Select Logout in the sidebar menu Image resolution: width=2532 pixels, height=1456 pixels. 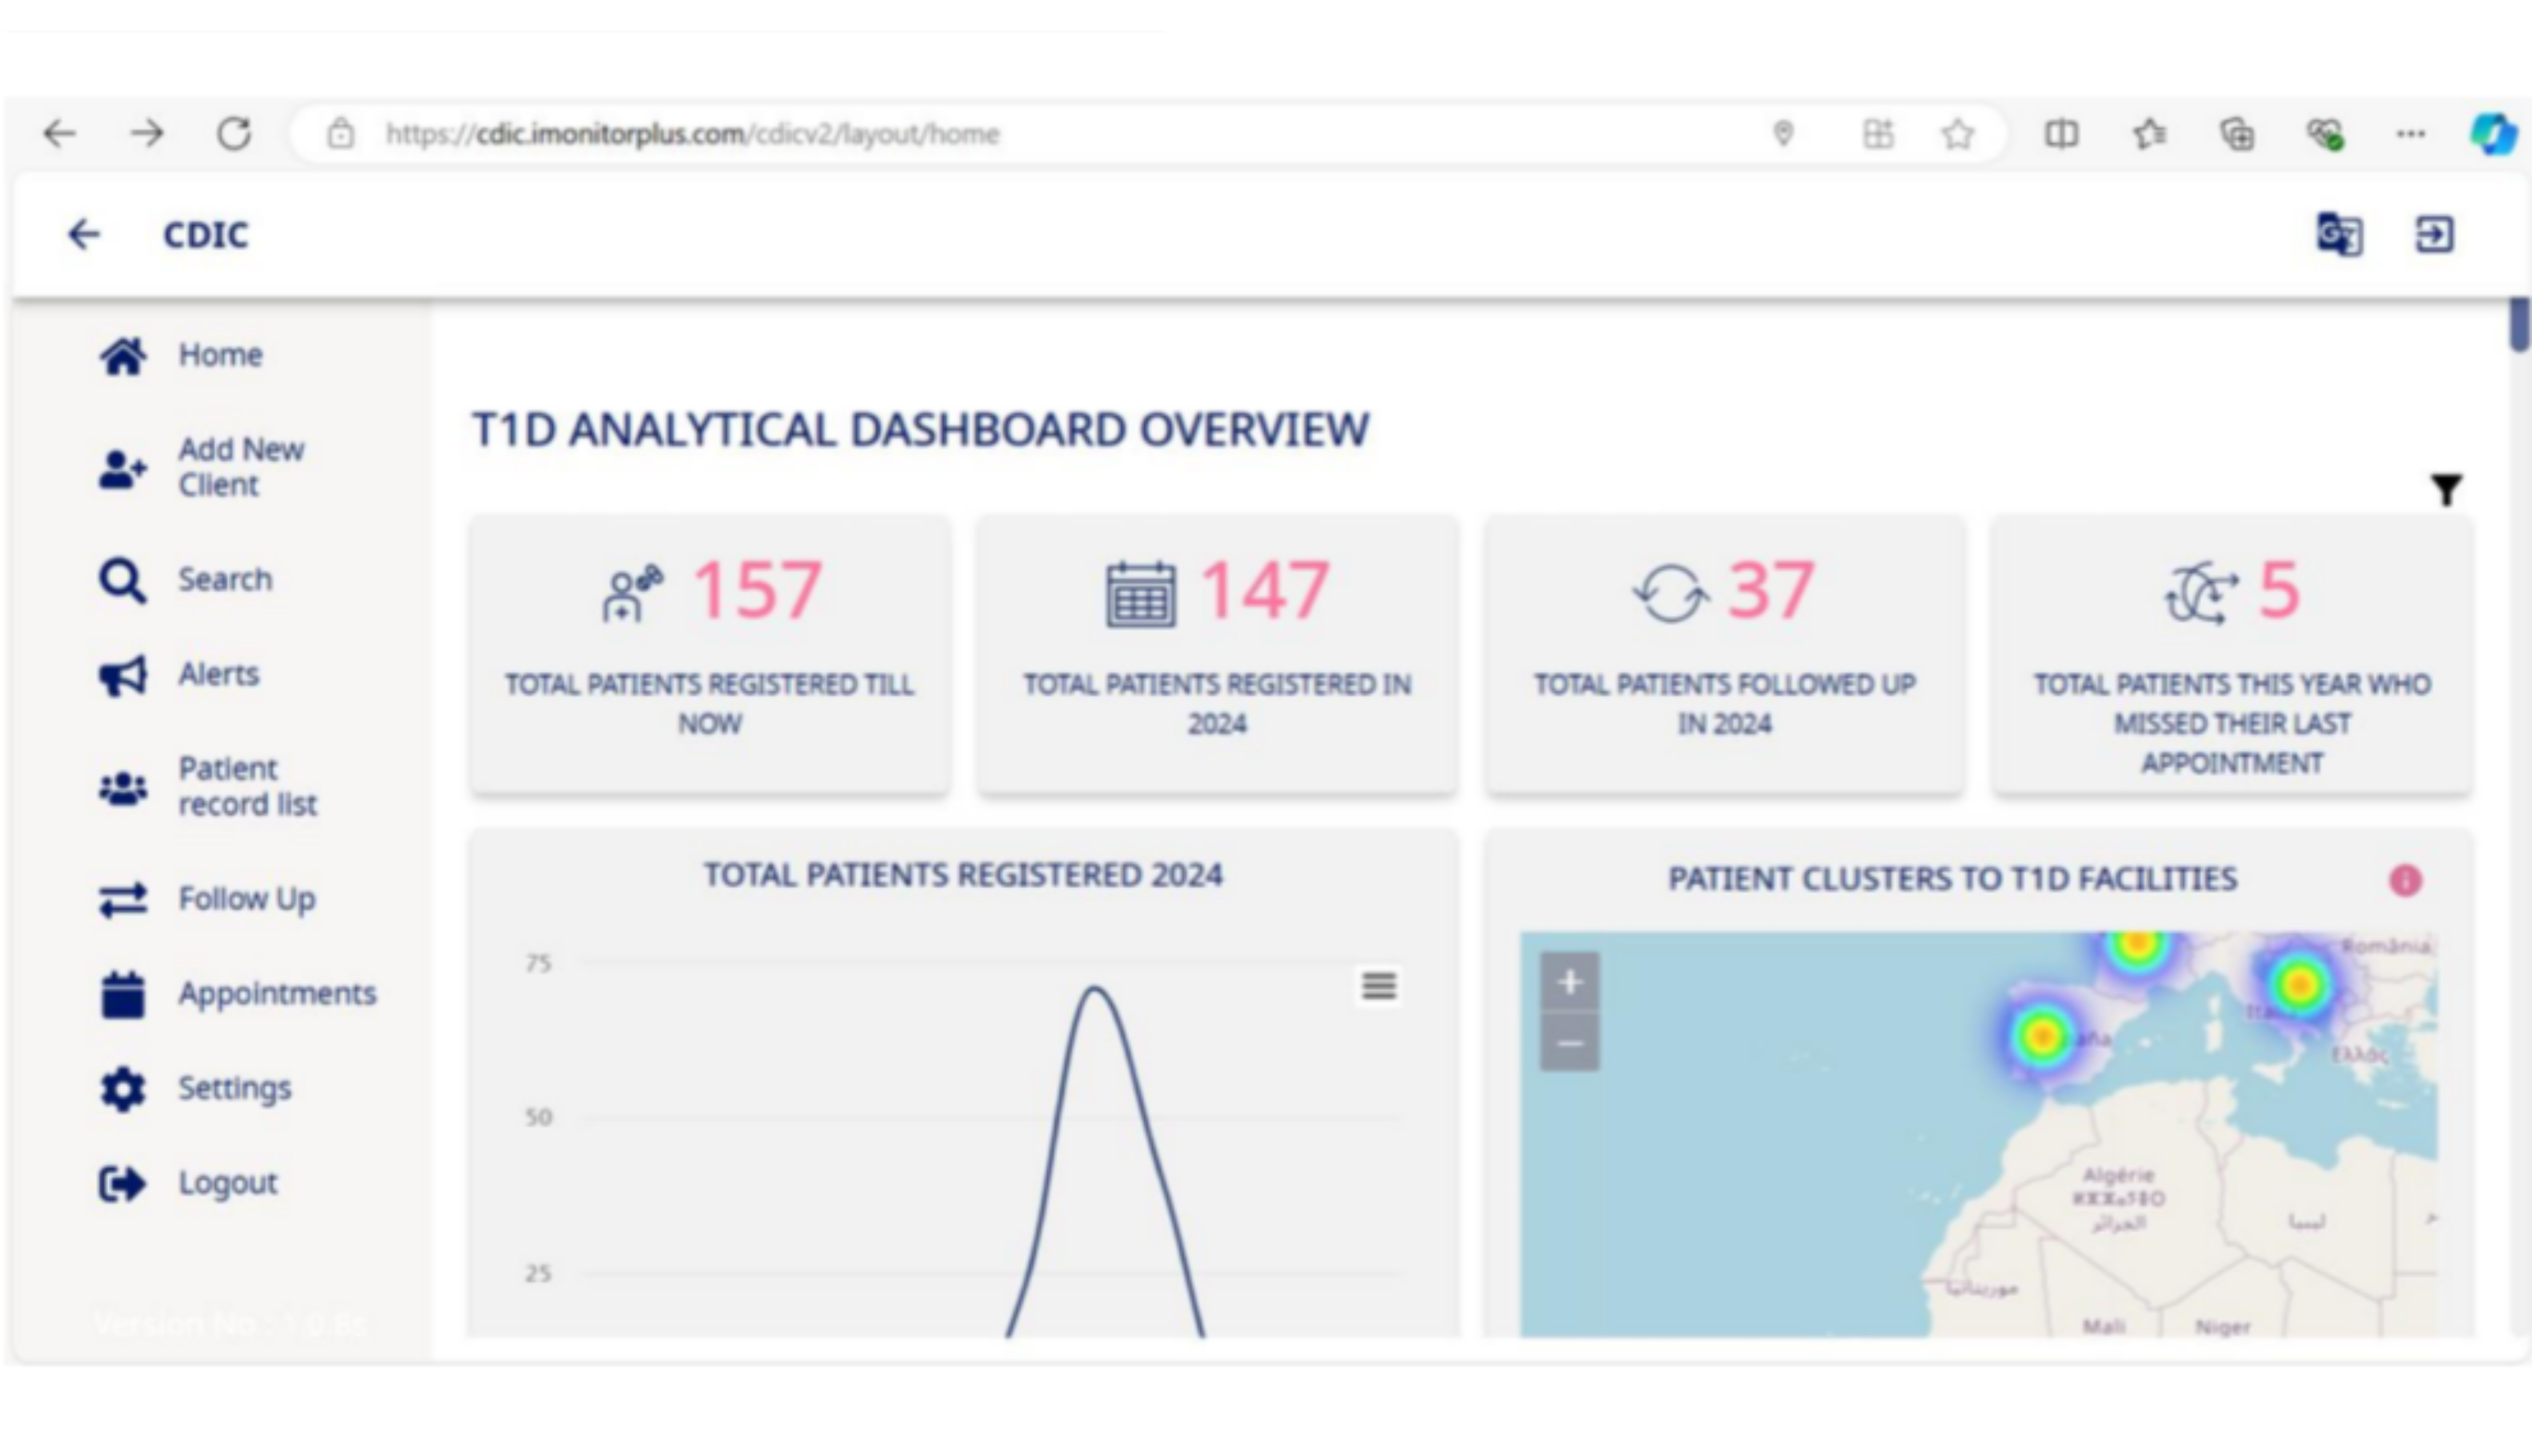(x=228, y=1181)
